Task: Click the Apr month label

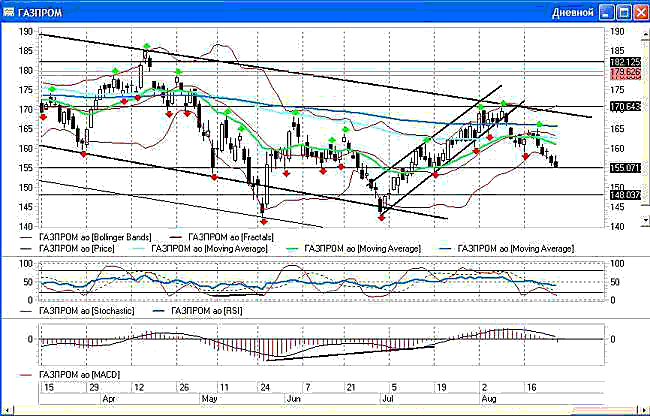Action: [108, 399]
